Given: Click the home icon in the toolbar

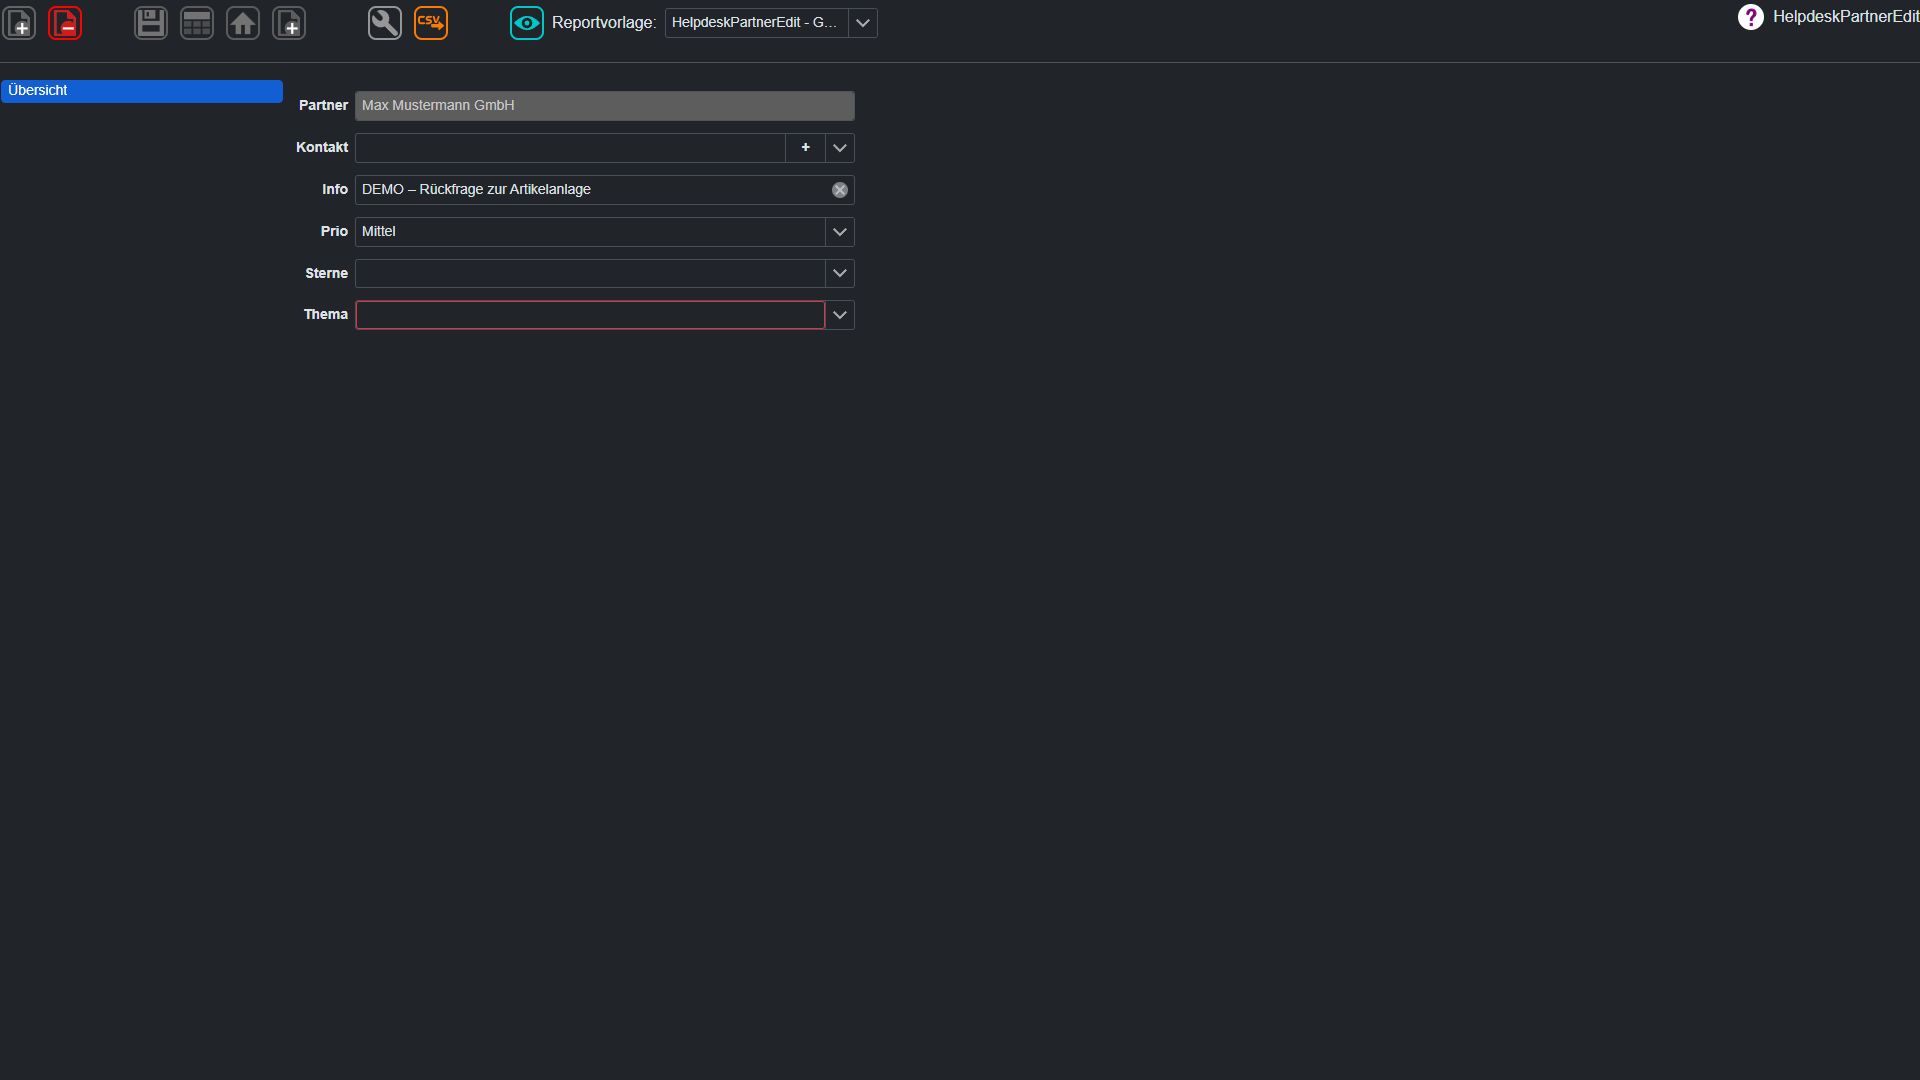Looking at the screenshot, I should 243,23.
